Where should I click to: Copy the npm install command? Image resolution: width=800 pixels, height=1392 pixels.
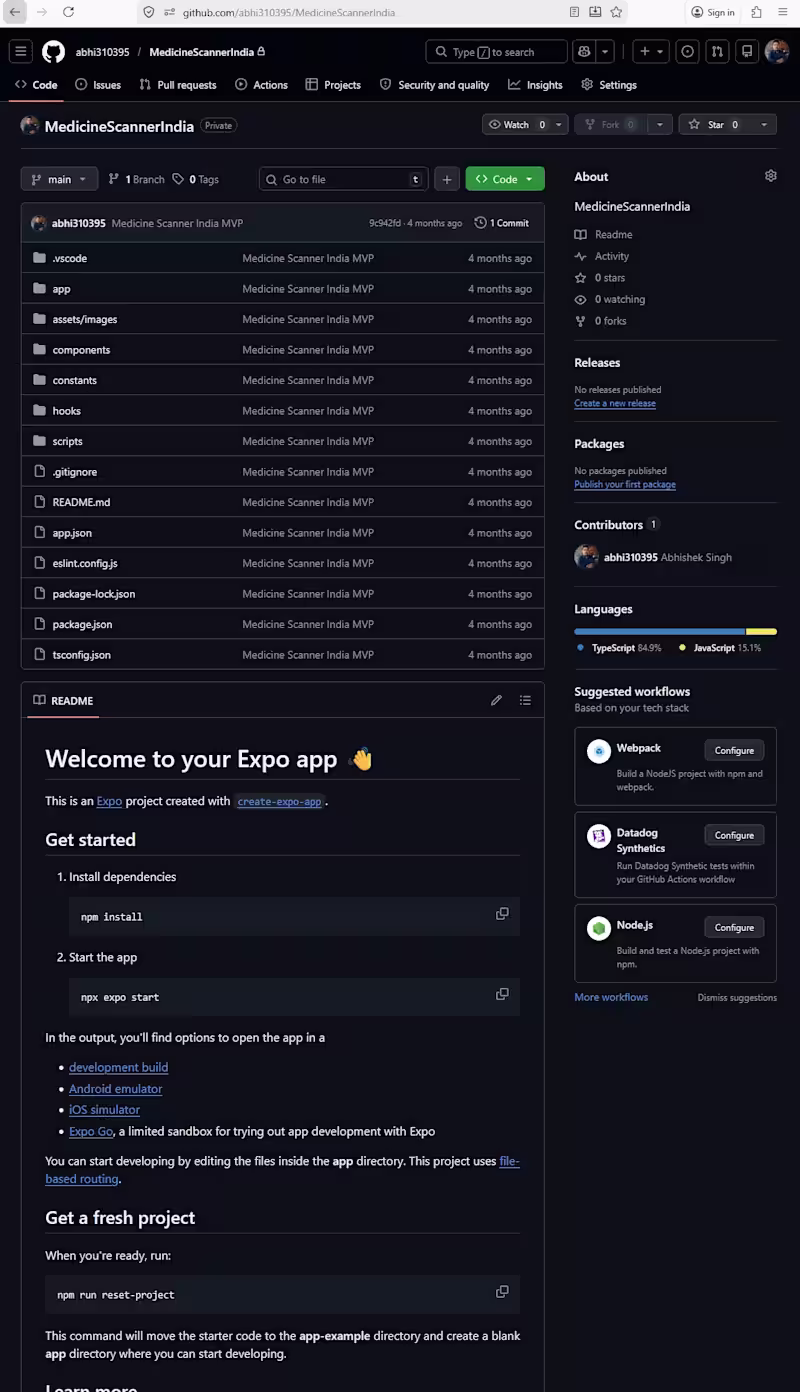(502, 914)
